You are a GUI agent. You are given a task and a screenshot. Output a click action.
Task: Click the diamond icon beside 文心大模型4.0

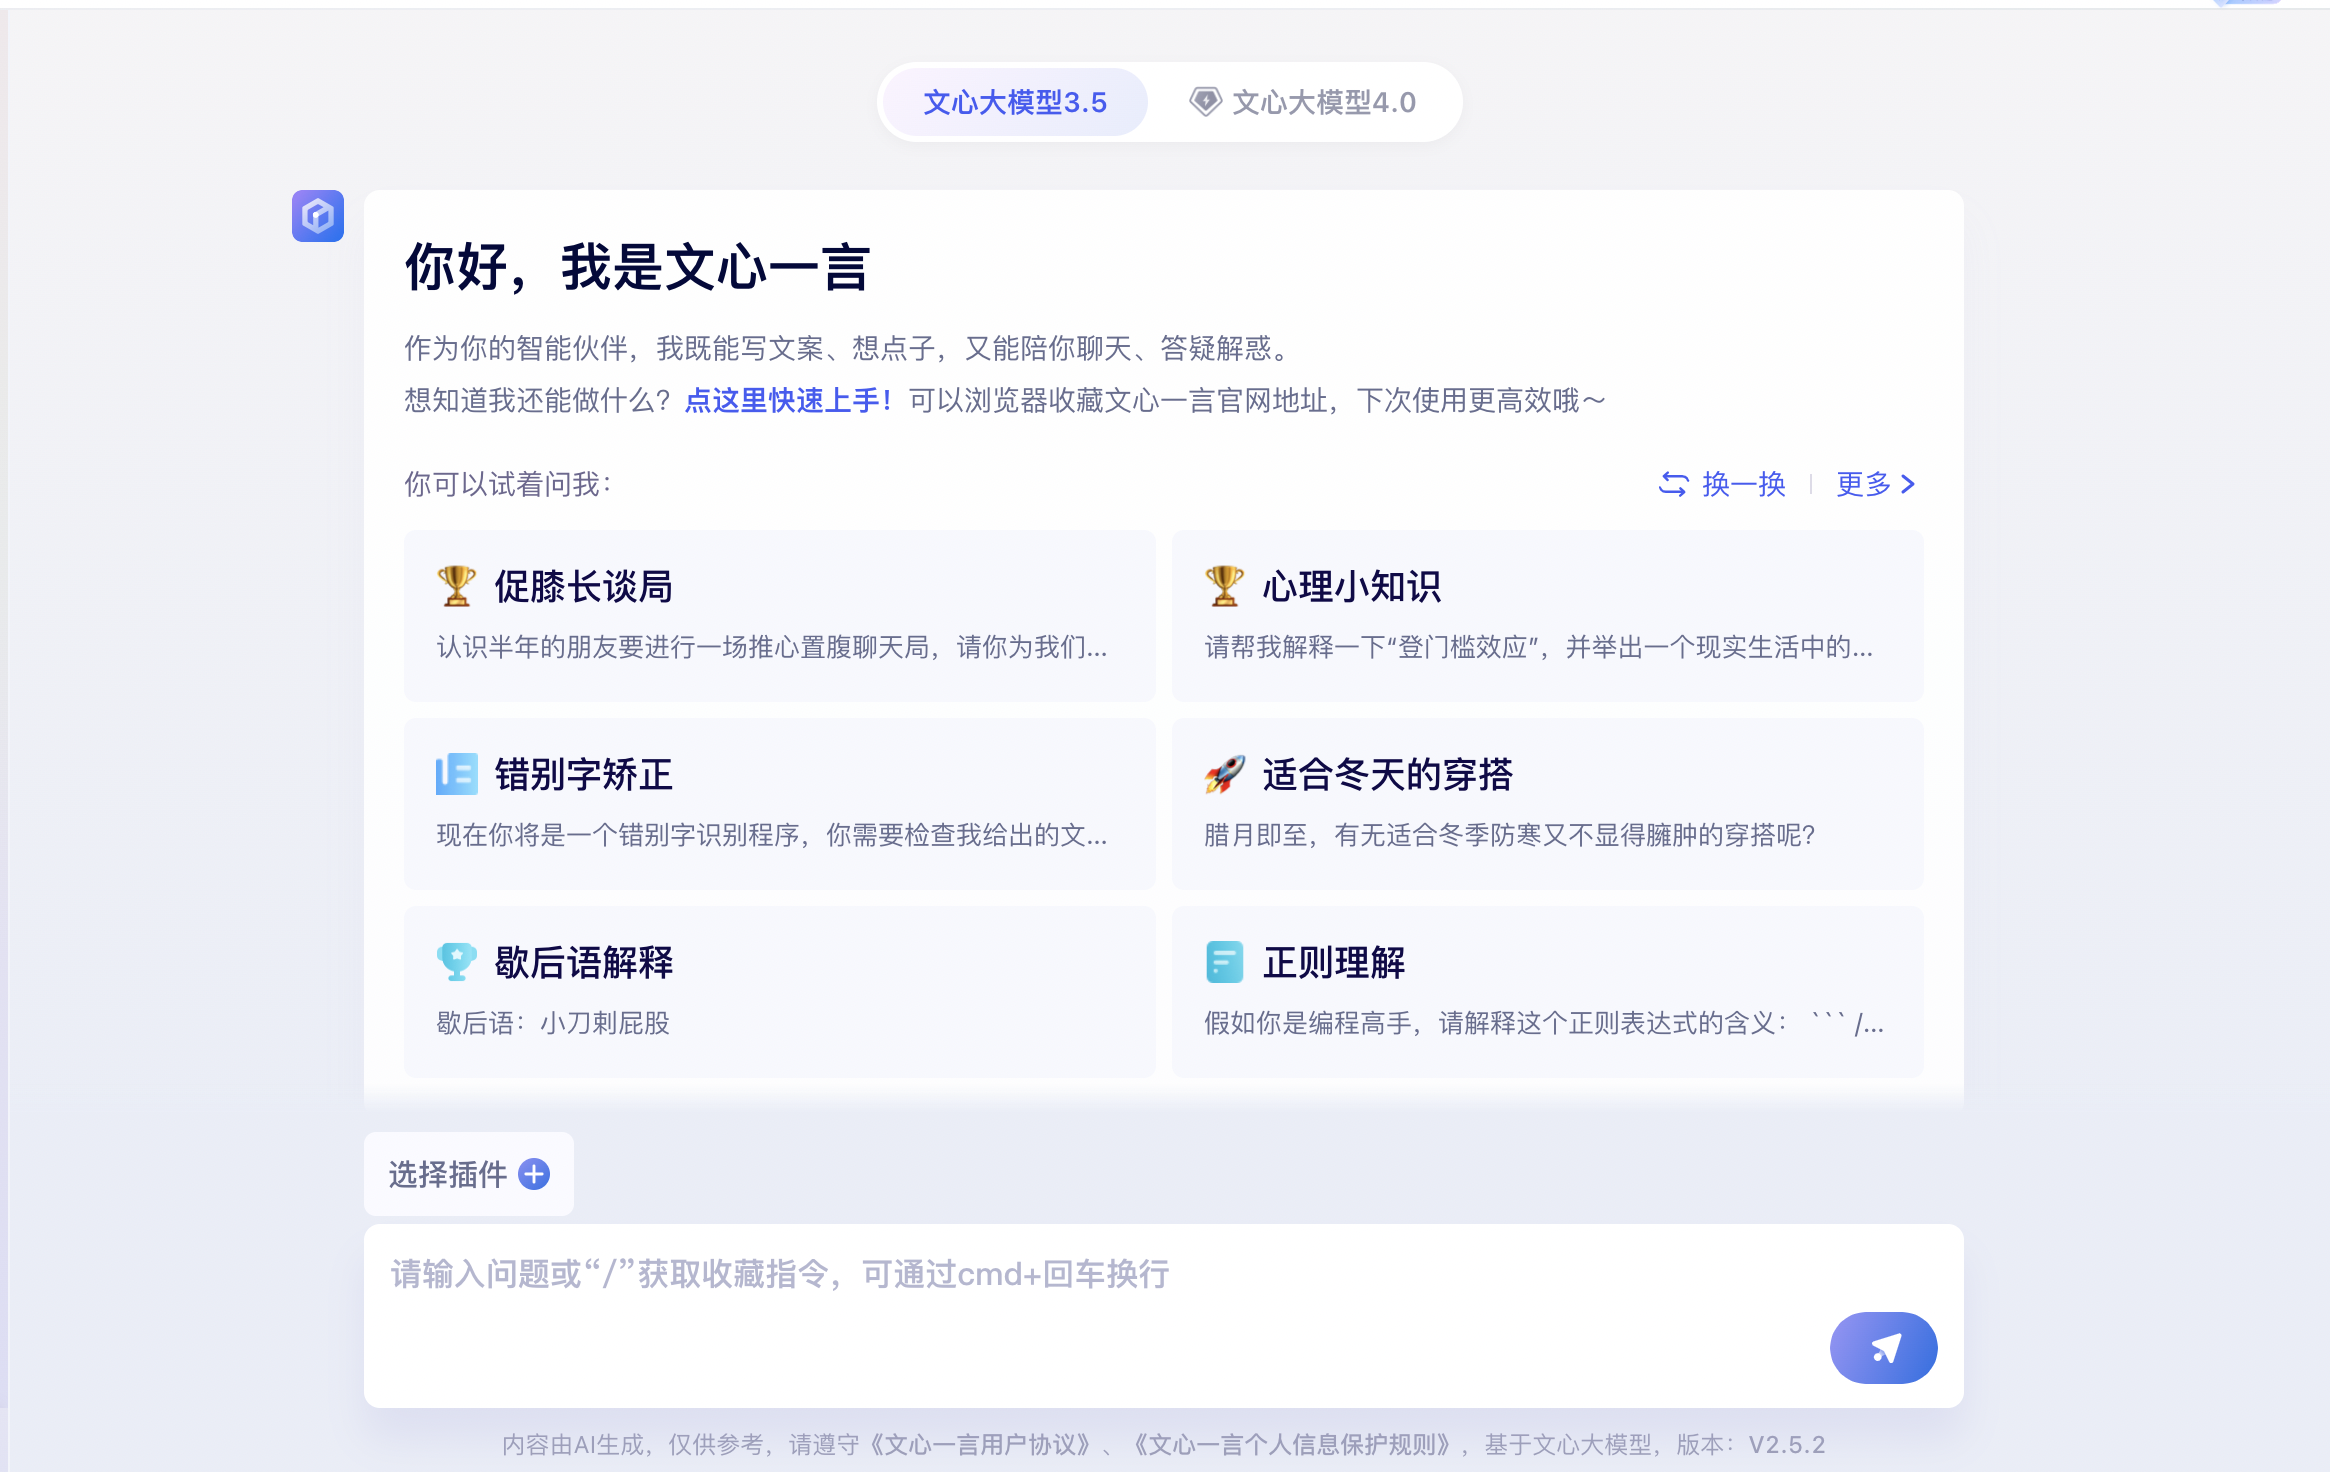tap(1205, 102)
